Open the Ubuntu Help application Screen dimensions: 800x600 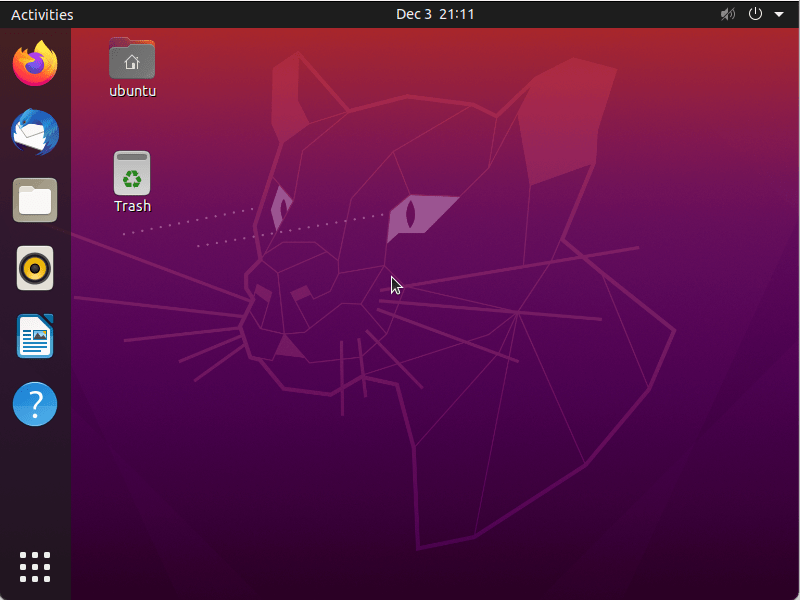coord(35,404)
